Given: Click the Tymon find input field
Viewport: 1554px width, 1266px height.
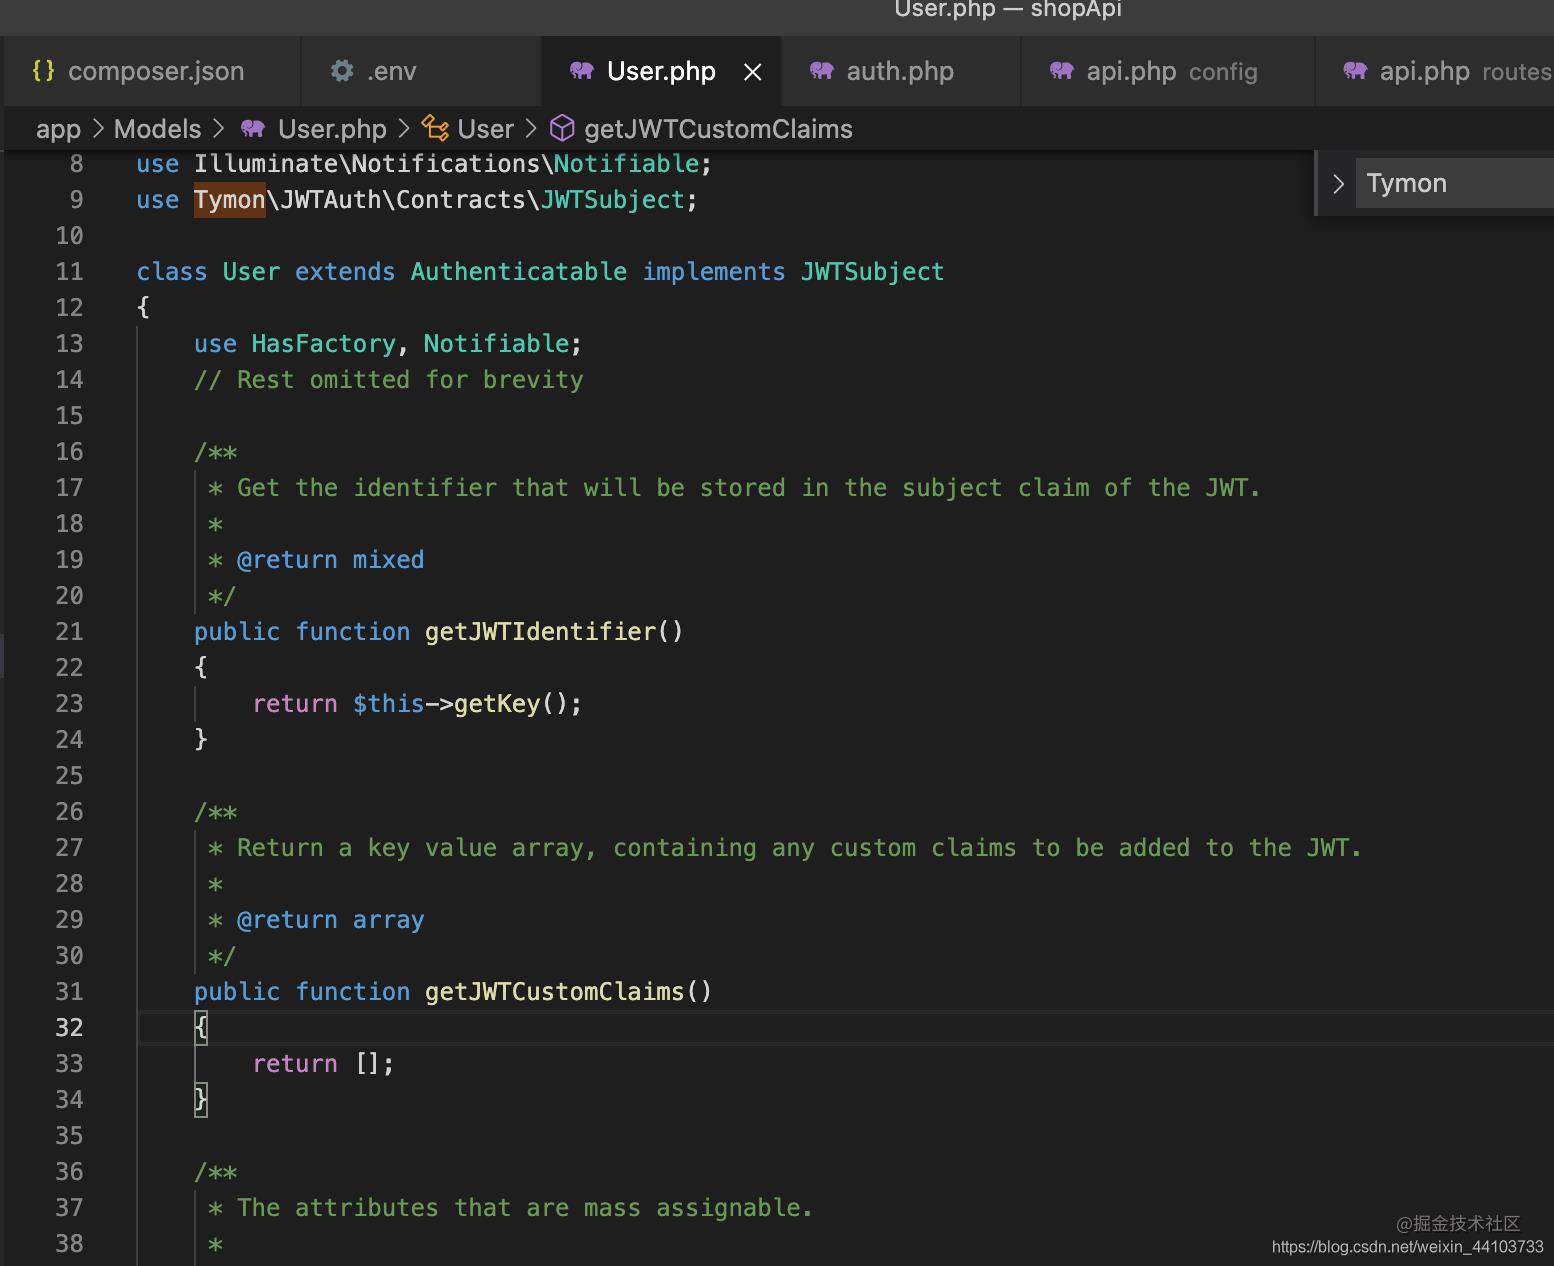Looking at the screenshot, I should [x=1455, y=183].
